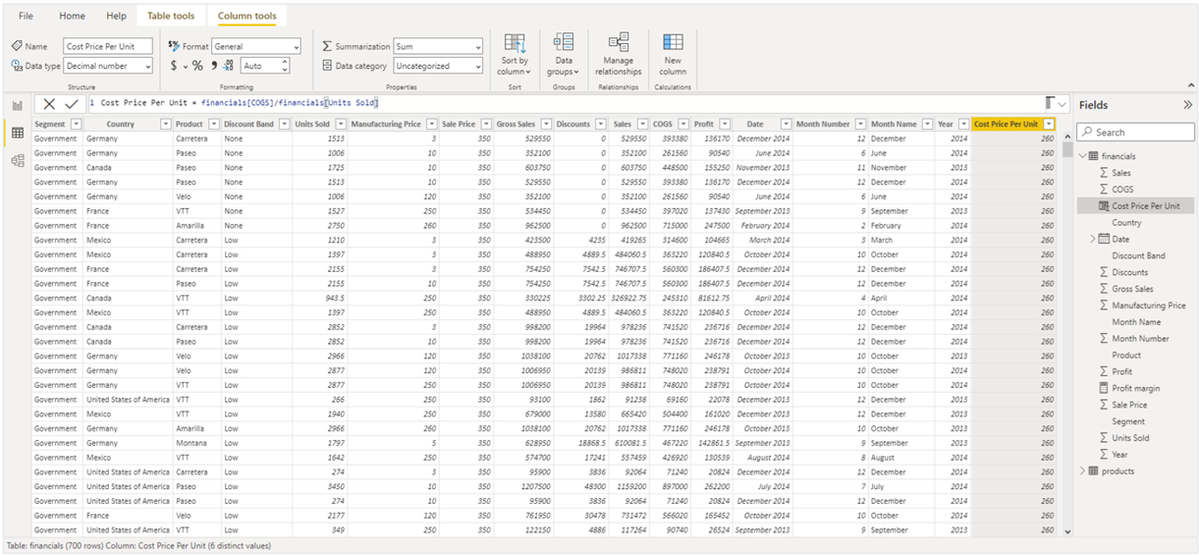
Task: Switch to the Home tab
Action: [72, 15]
